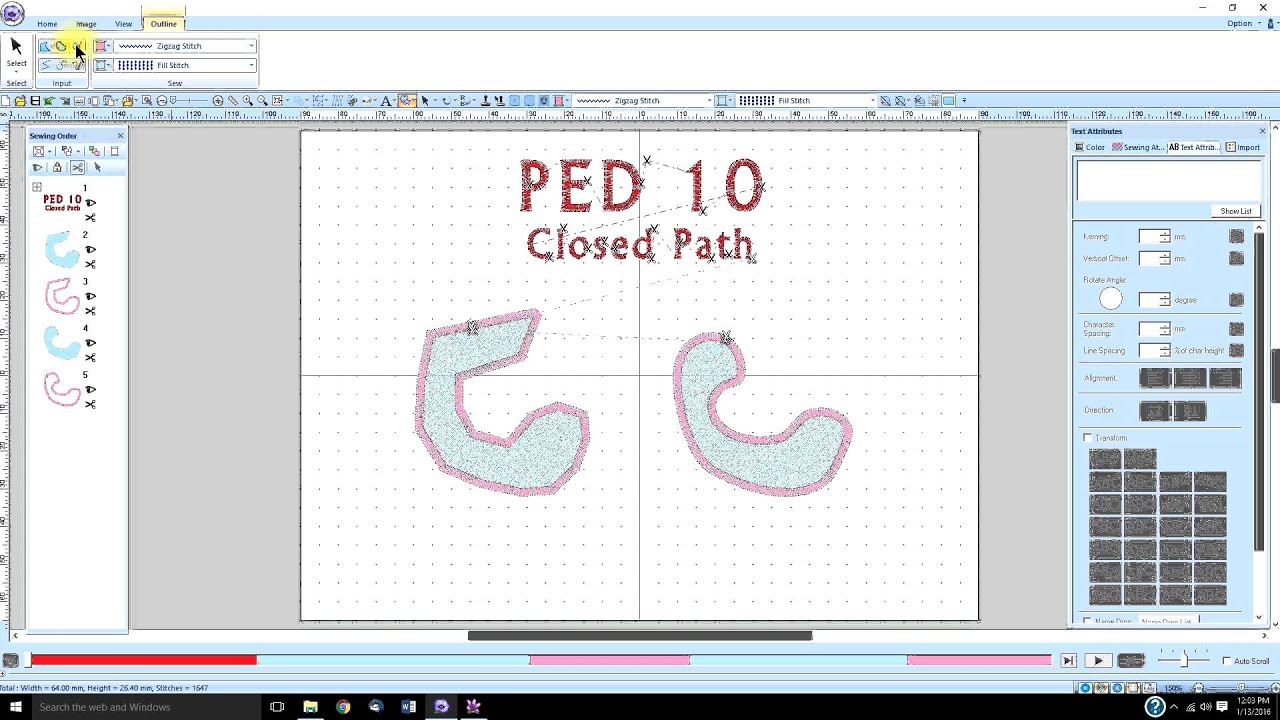Click the lock icon in Sewing Order panel

(57, 167)
